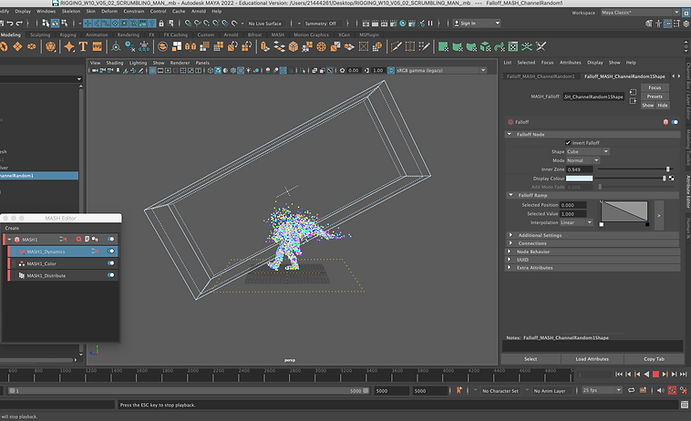Toggle MASH1 network enable switch
This screenshot has height=421, width=691.
111,239
